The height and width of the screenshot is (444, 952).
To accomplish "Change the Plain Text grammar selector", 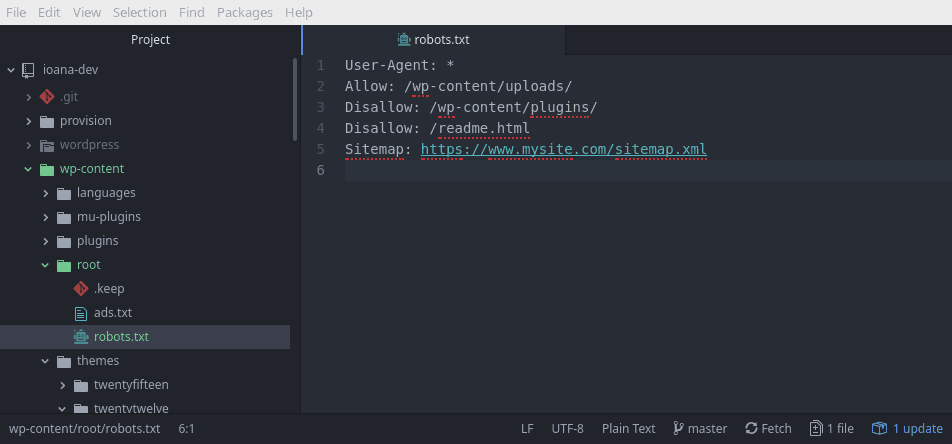I will (x=628, y=428).
